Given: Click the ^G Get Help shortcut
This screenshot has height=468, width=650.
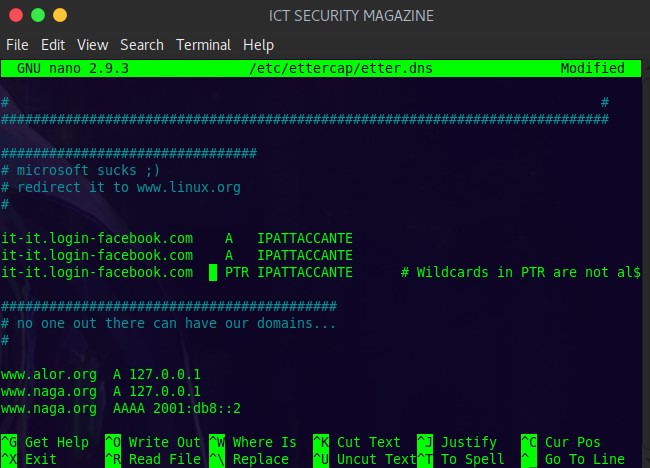Looking at the screenshot, I should [45, 442].
